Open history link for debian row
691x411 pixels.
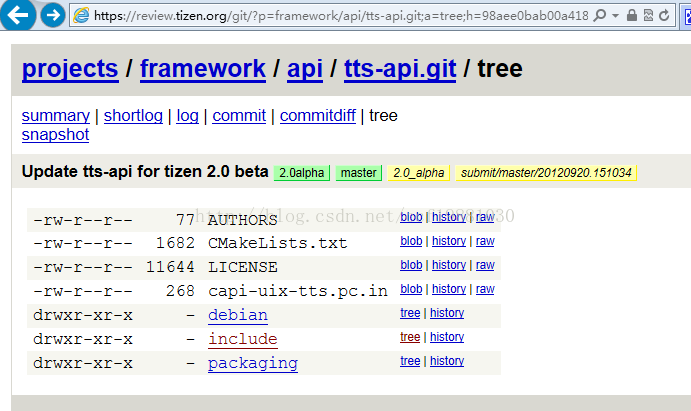point(447,313)
